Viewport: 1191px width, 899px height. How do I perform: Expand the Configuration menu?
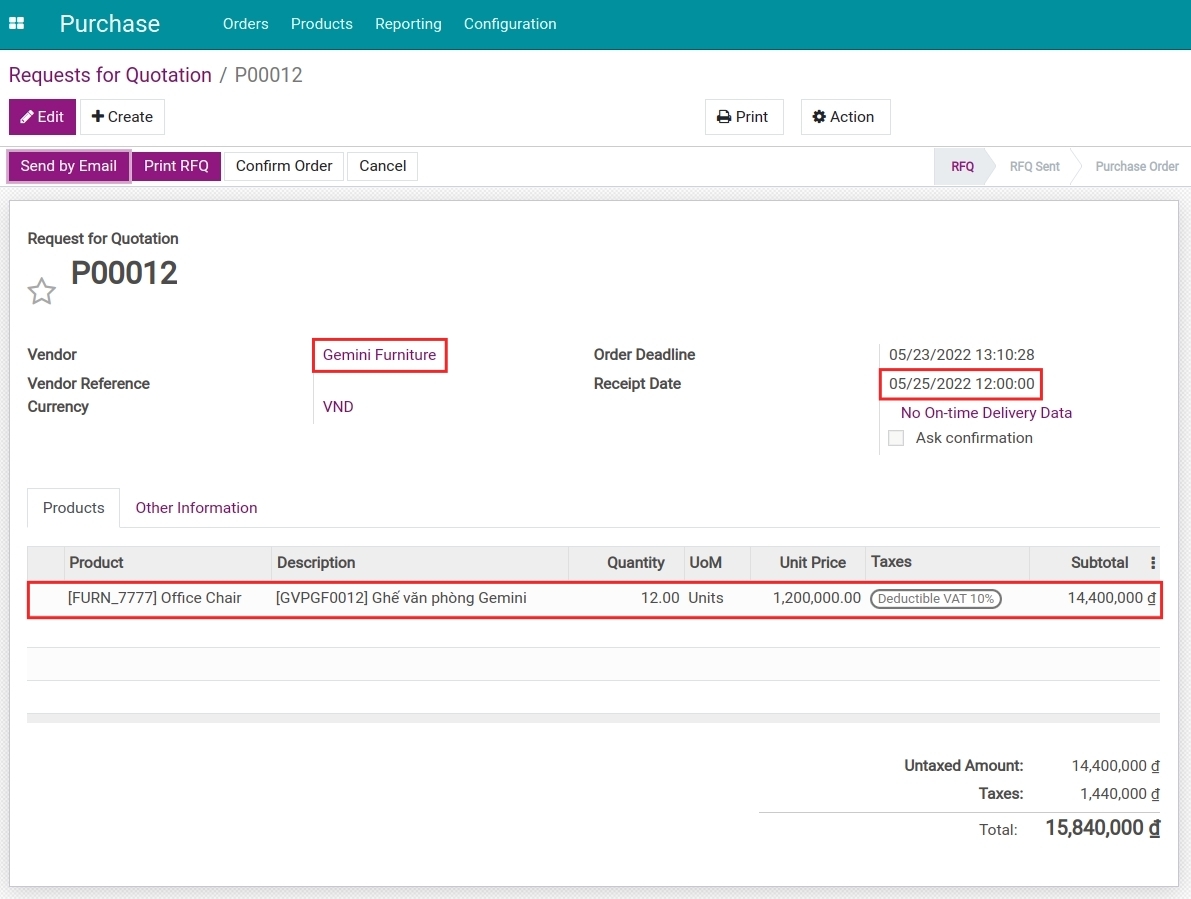point(510,24)
